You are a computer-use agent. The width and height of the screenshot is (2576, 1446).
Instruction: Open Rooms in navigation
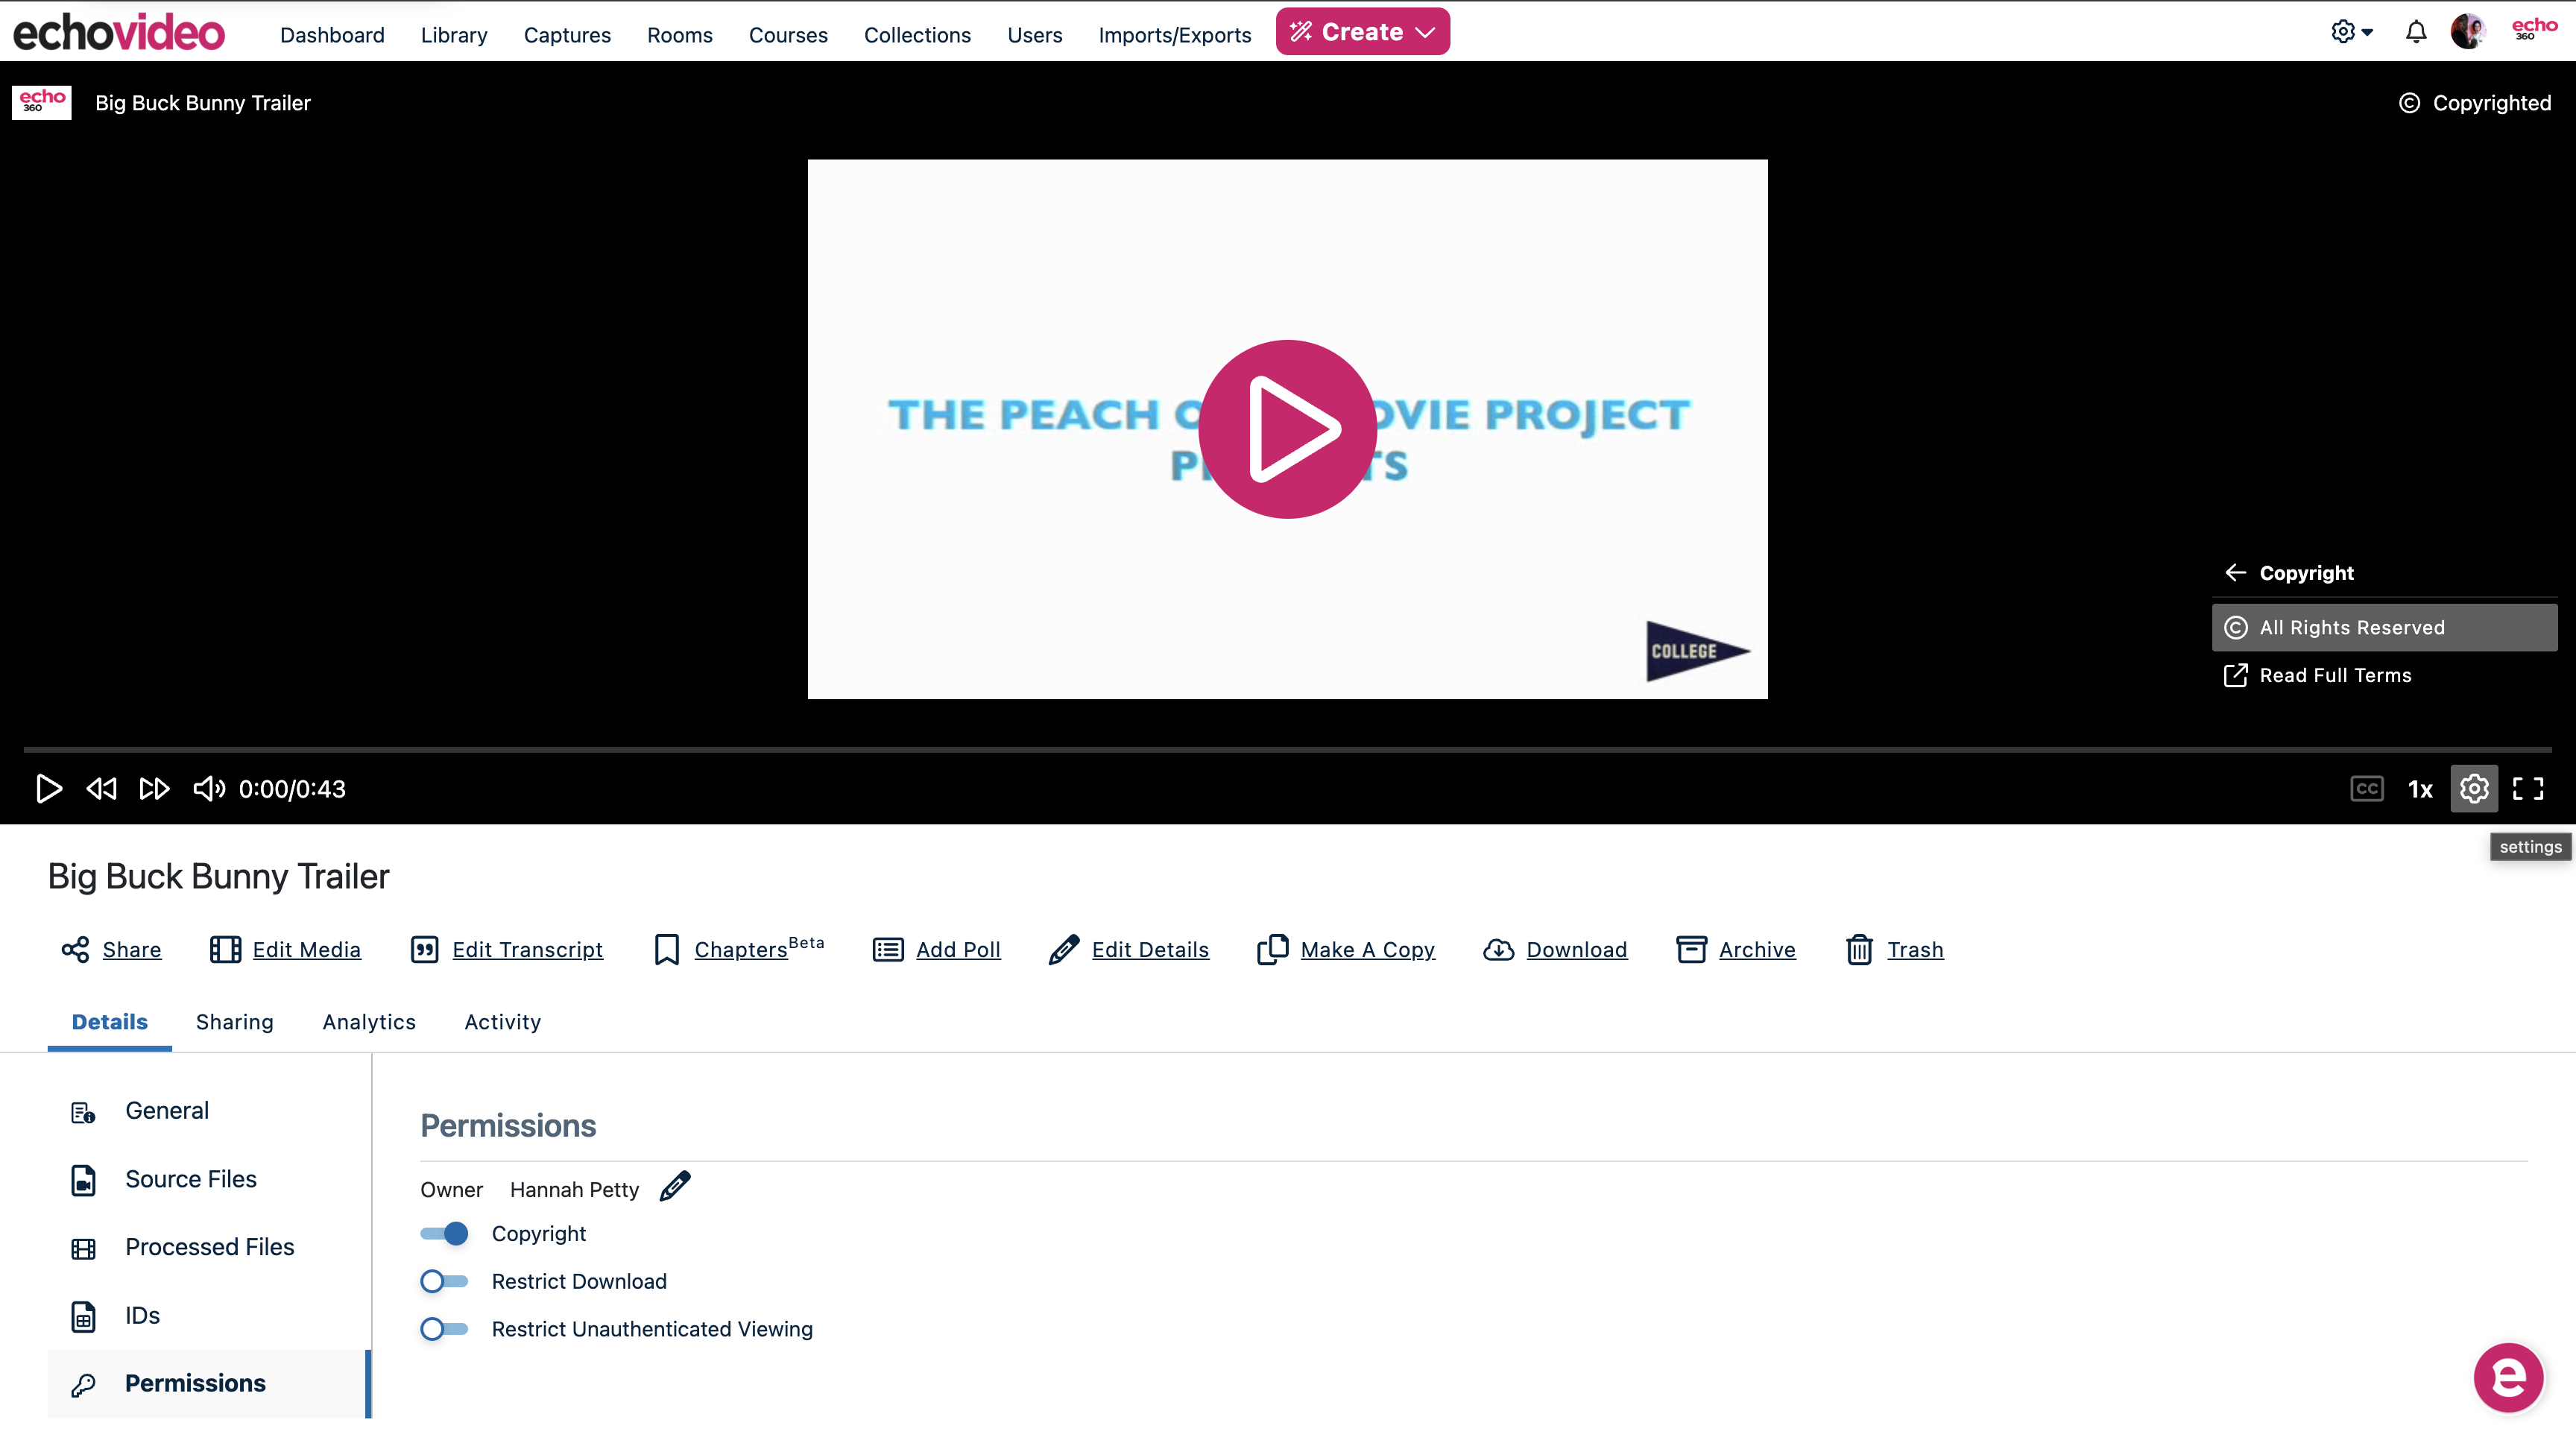tap(679, 35)
